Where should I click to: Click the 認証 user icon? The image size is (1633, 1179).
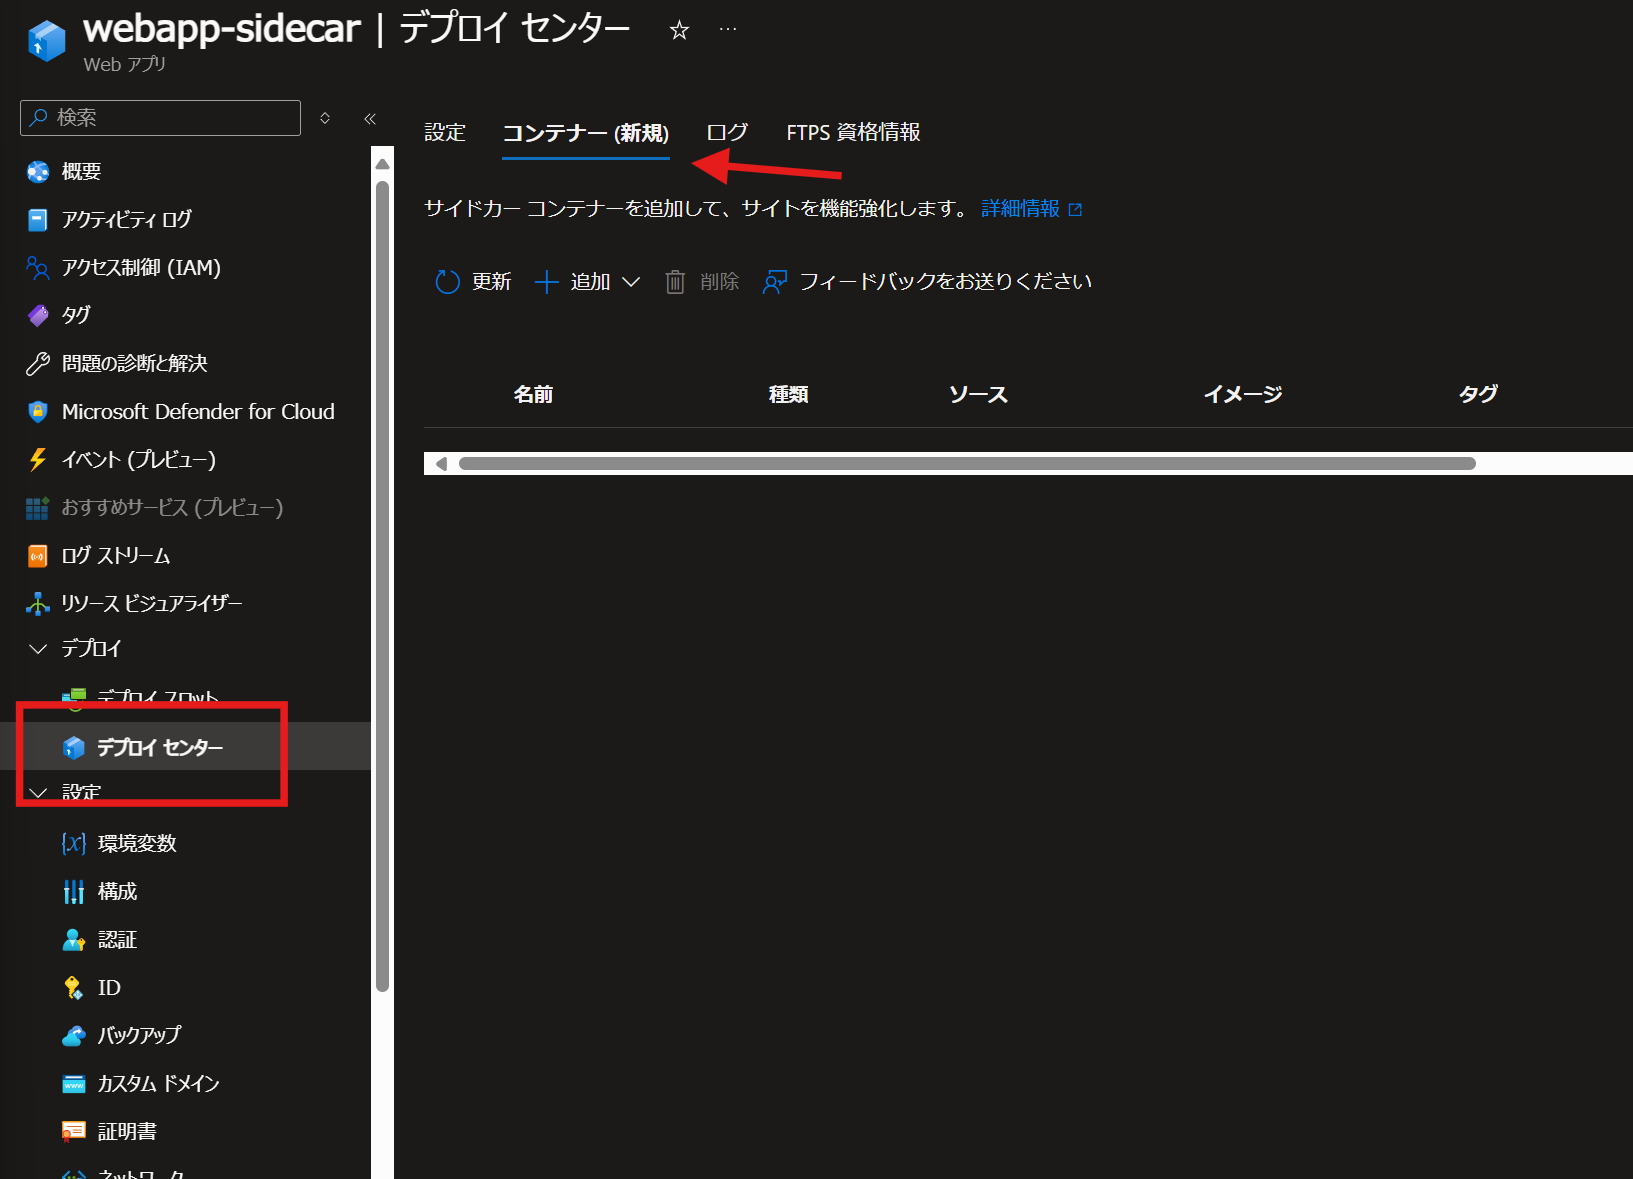coord(74,939)
